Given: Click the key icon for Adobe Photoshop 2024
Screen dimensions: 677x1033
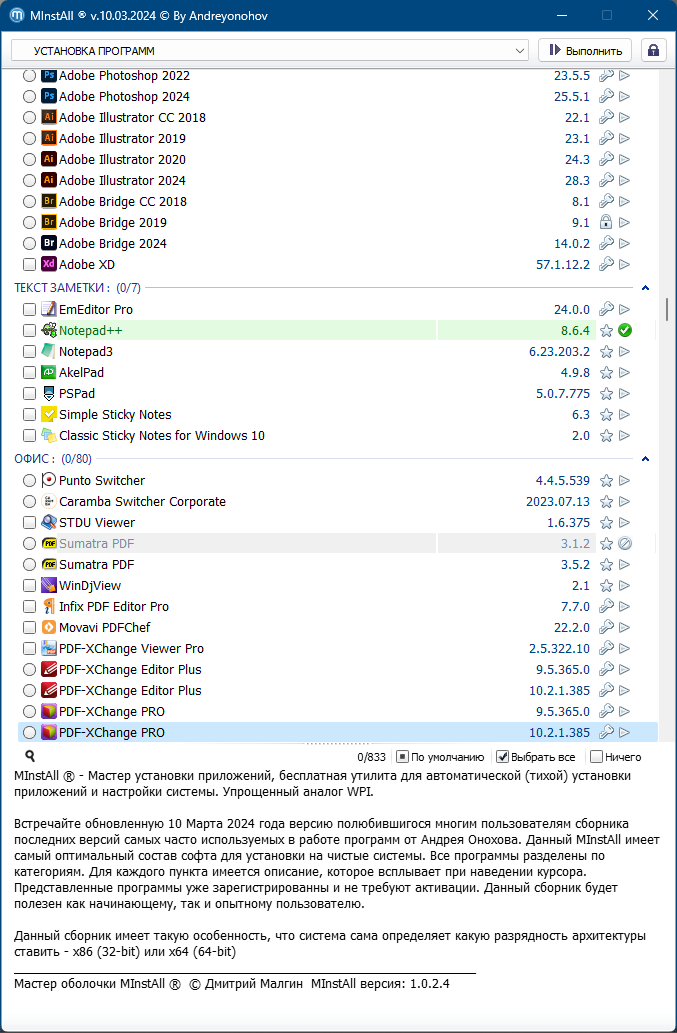Looking at the screenshot, I should point(606,97).
